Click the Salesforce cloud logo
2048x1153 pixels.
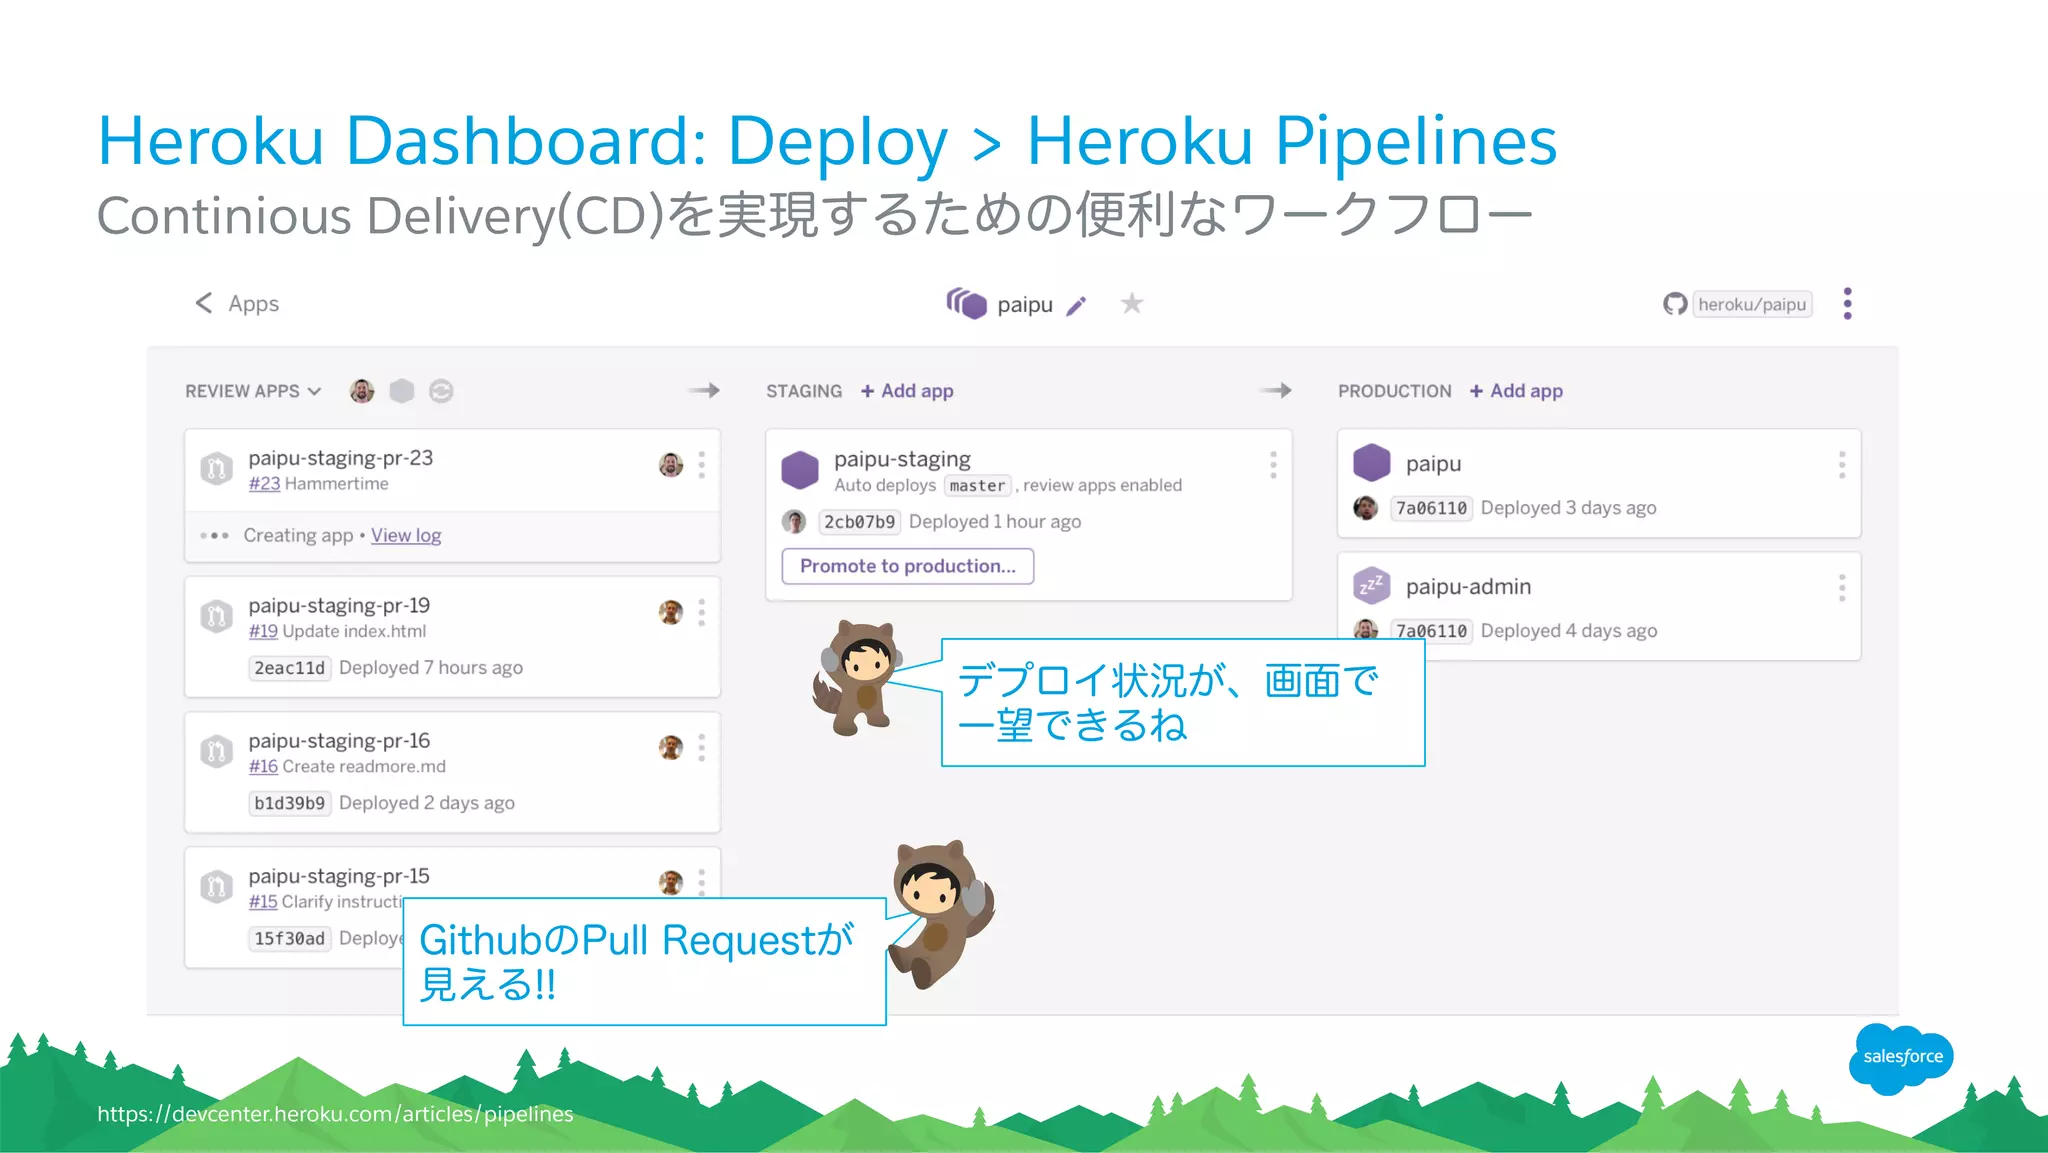pos(1902,1057)
